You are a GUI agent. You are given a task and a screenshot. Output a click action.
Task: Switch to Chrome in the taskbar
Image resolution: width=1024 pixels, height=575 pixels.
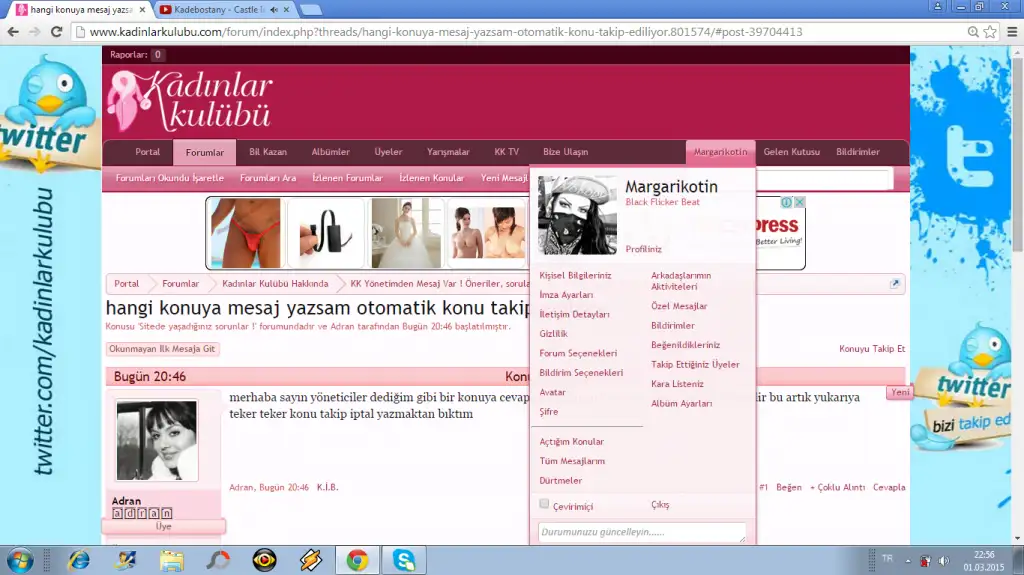tap(357, 561)
